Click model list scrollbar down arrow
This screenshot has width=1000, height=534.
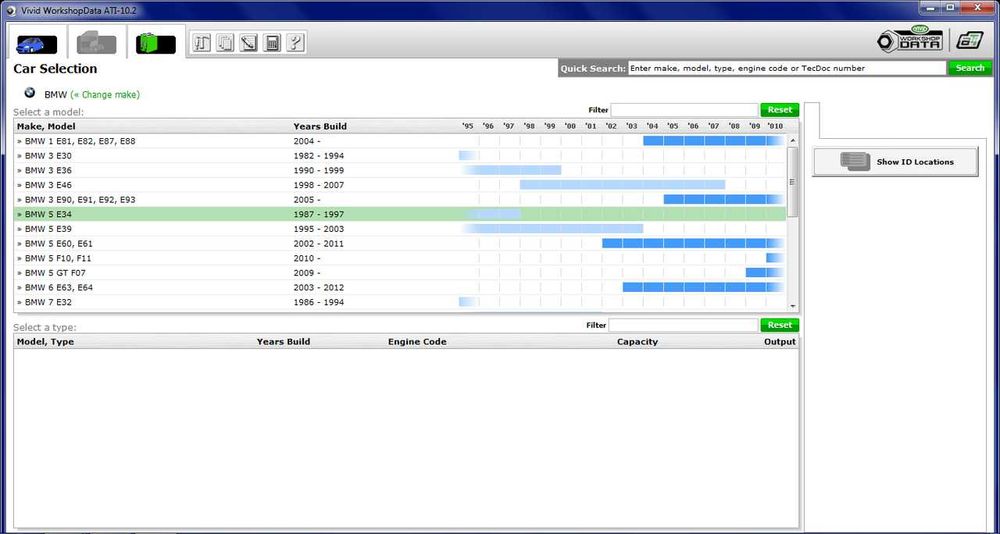coord(793,306)
